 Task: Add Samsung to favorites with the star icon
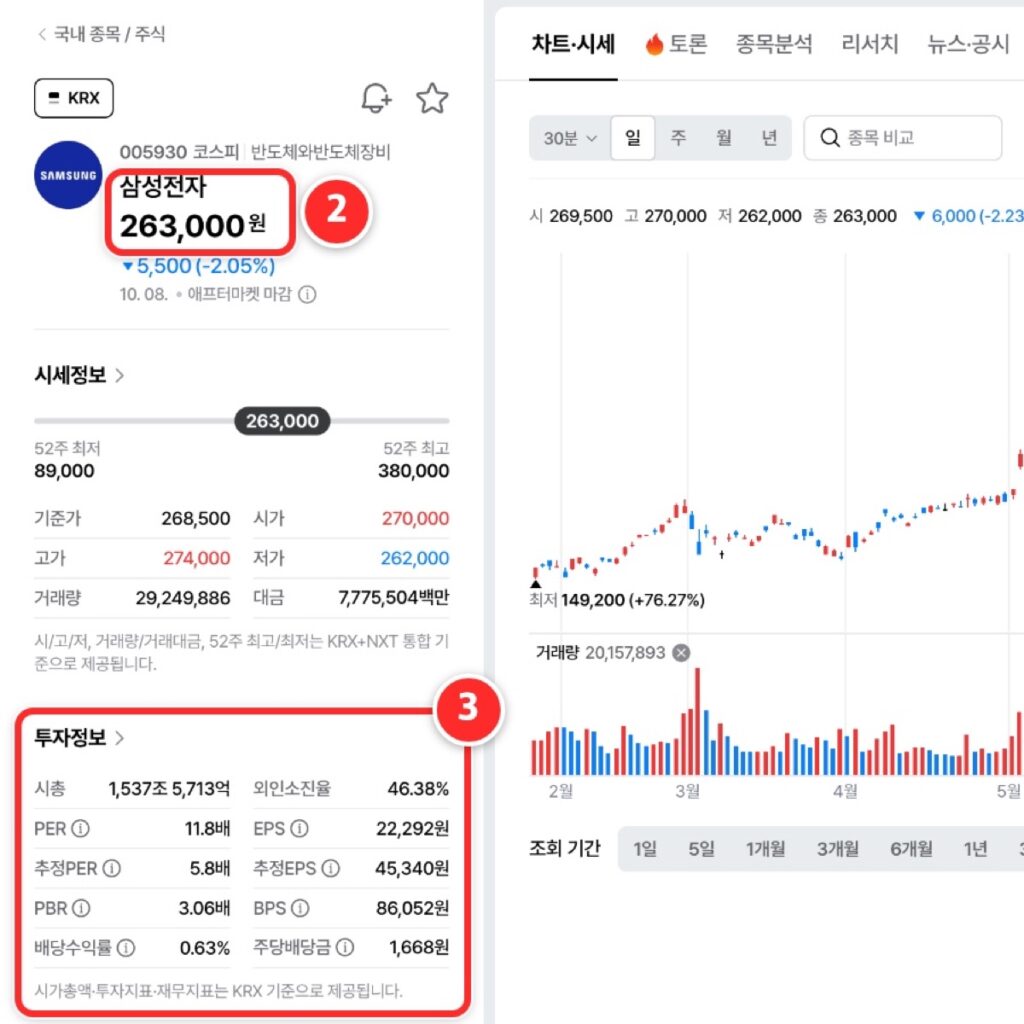click(432, 99)
